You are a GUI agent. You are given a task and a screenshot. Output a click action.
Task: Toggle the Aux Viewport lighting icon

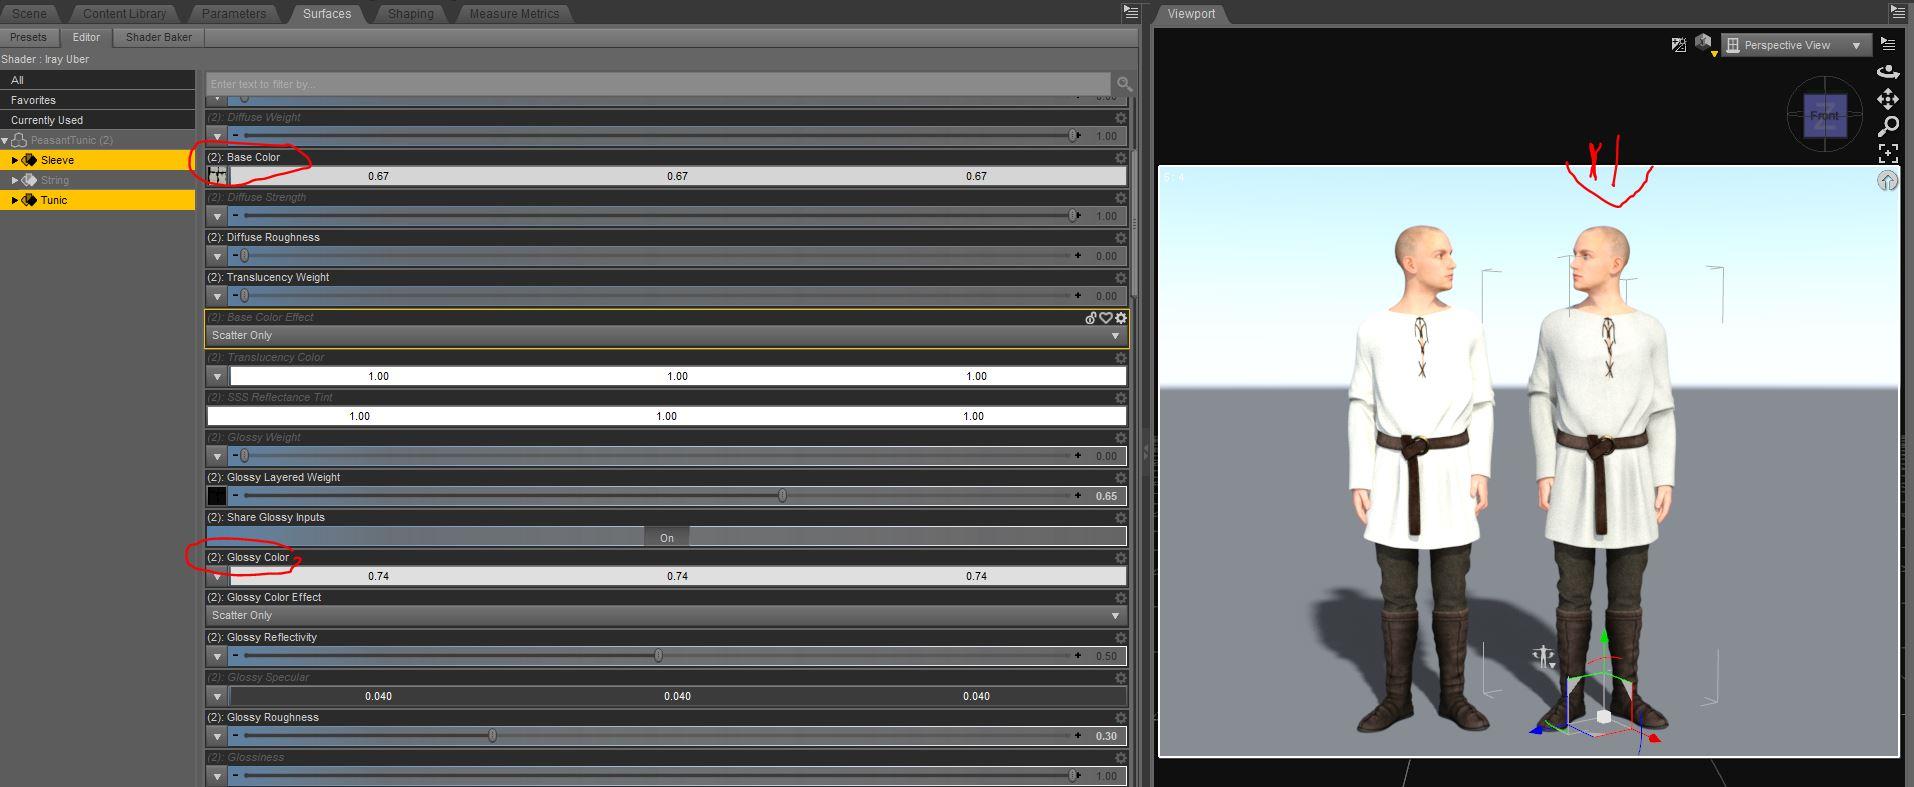click(1679, 45)
